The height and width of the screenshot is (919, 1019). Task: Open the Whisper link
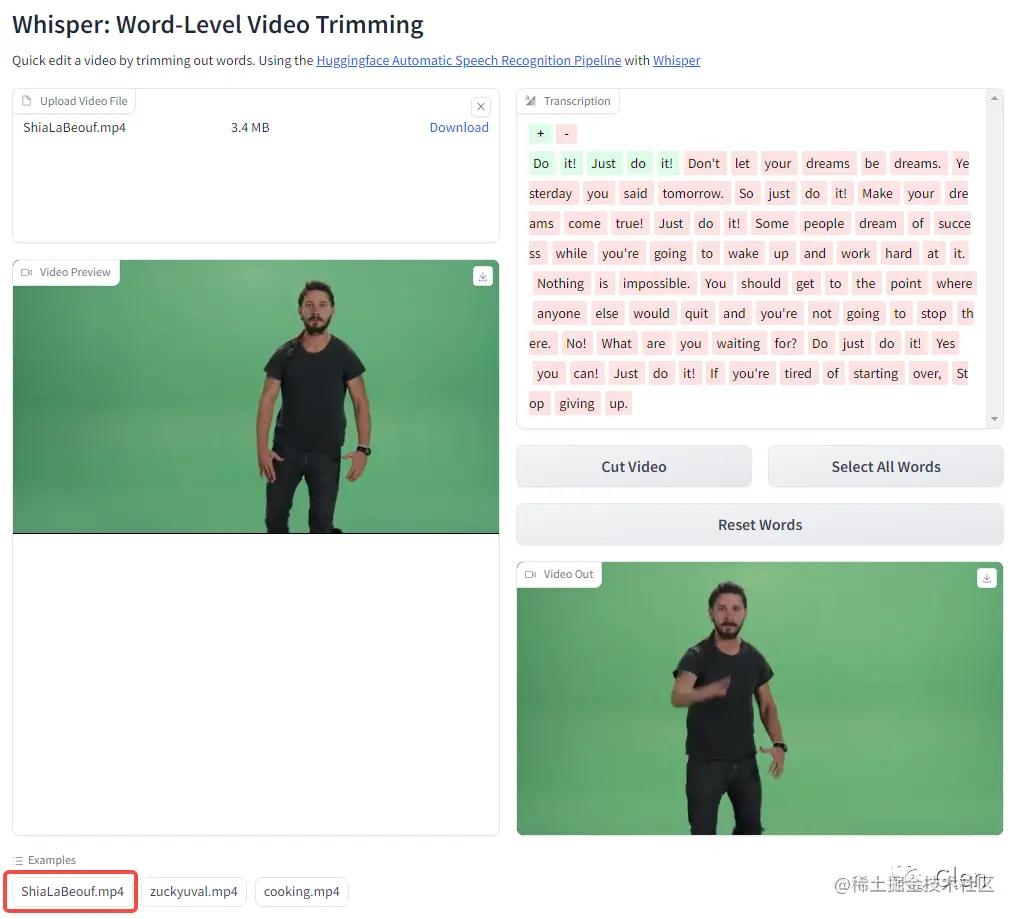click(677, 60)
